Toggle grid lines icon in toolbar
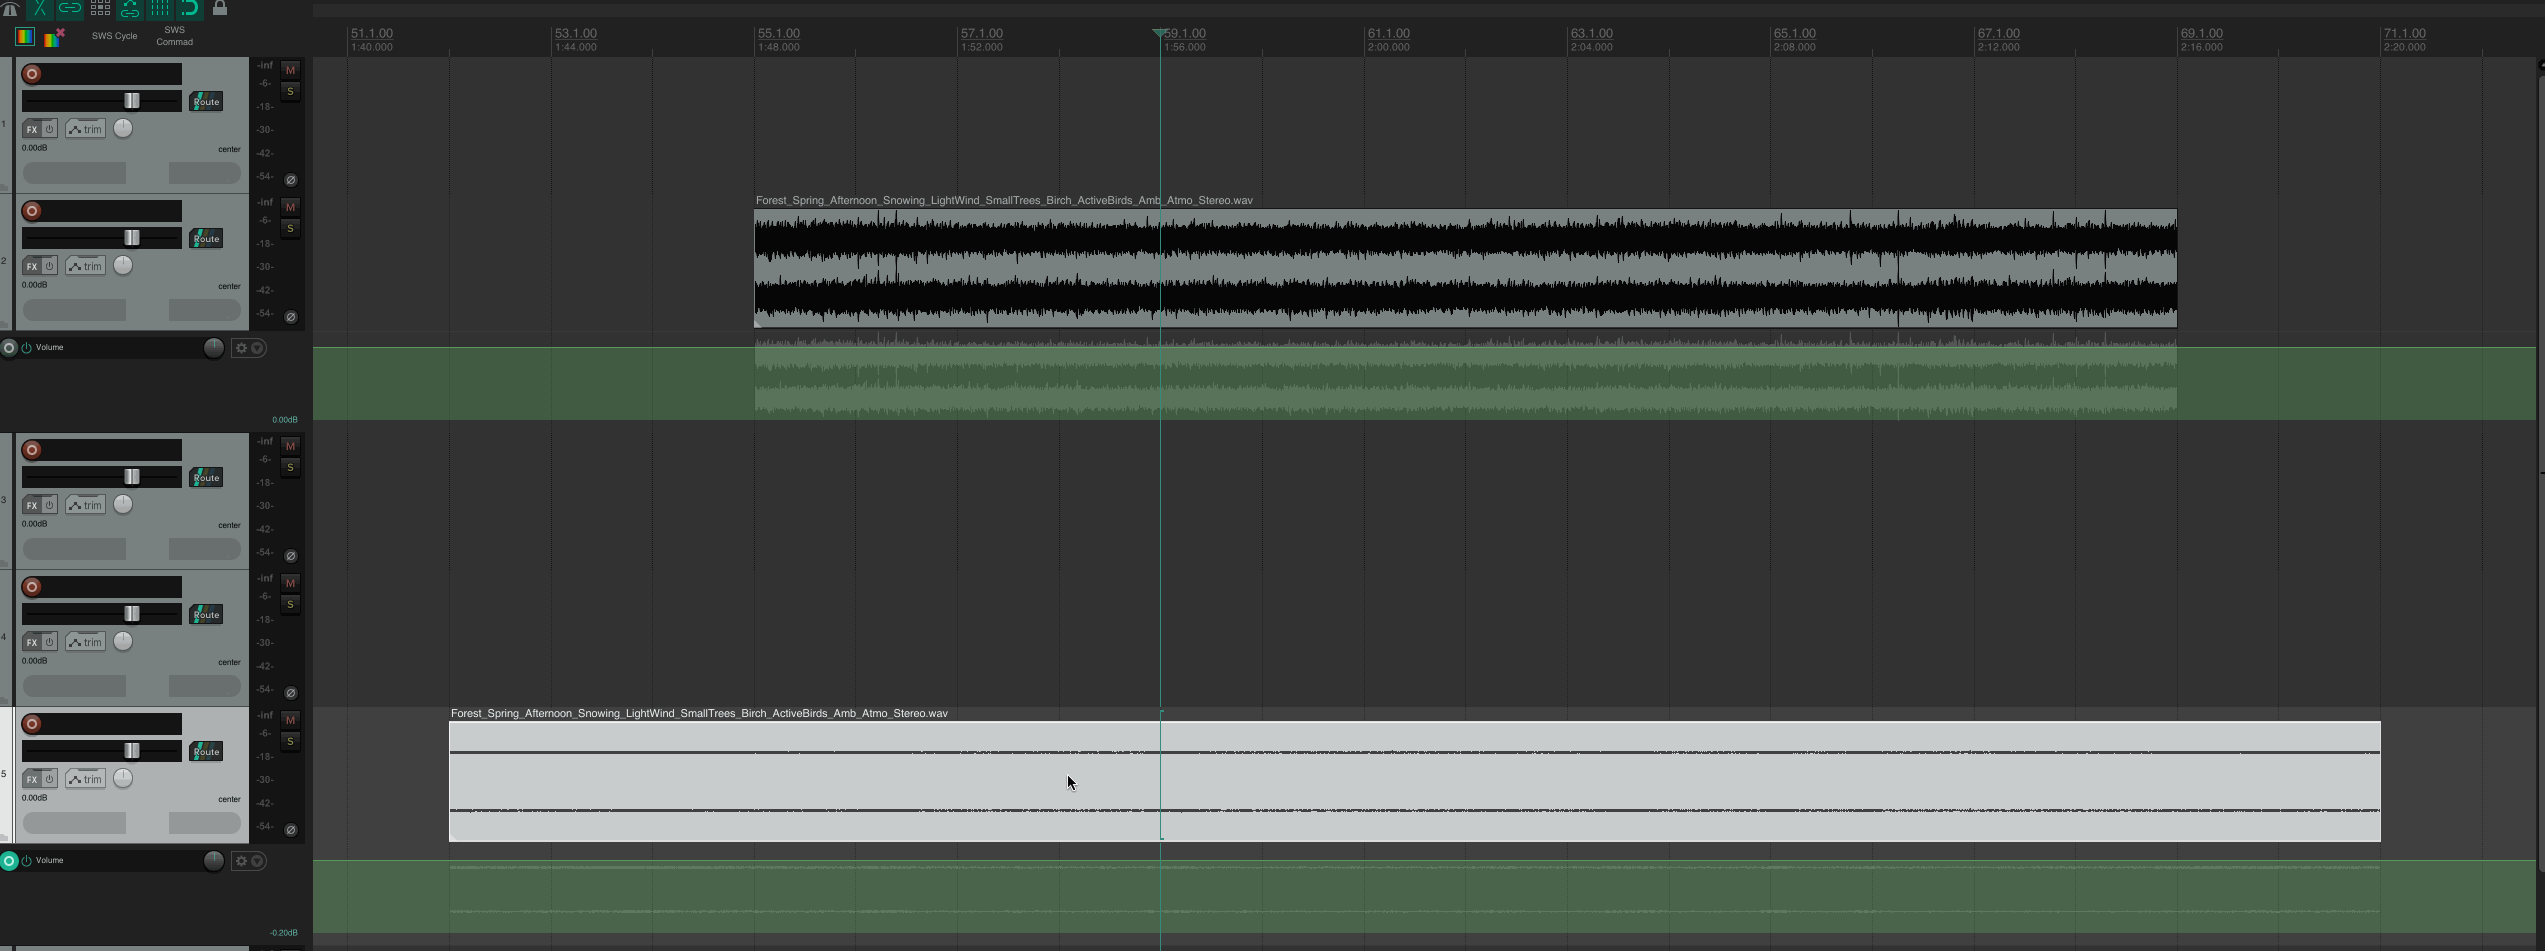Image resolution: width=2545 pixels, height=951 pixels. point(160,9)
